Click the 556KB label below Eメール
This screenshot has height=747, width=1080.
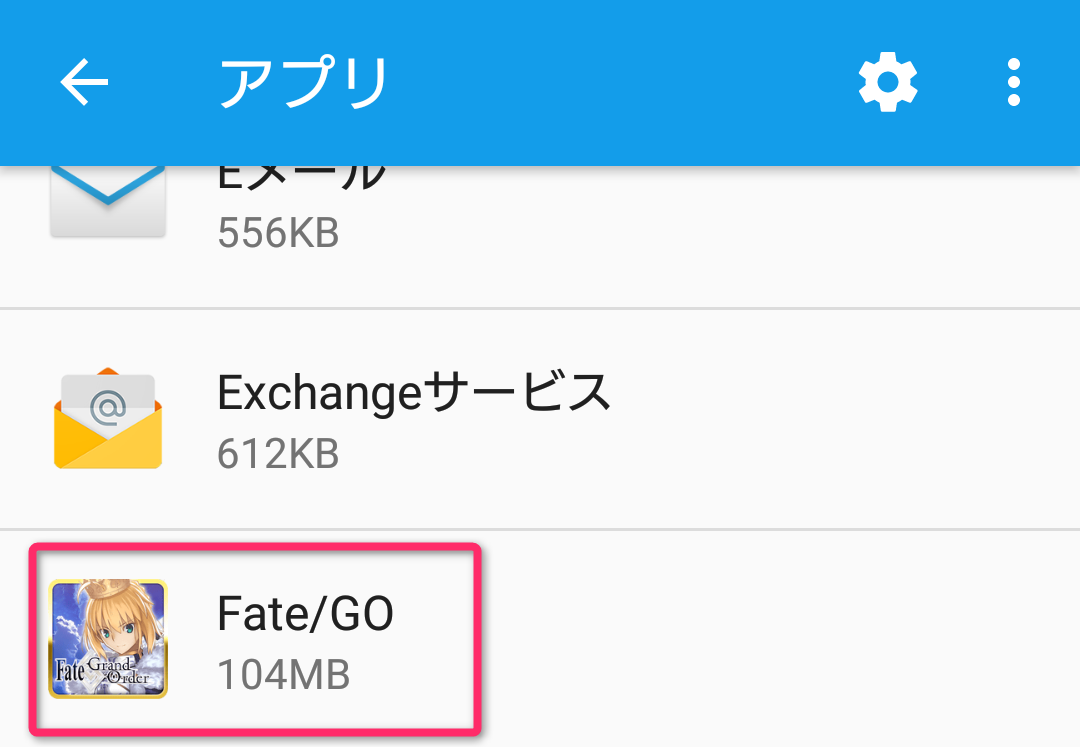coord(277,233)
